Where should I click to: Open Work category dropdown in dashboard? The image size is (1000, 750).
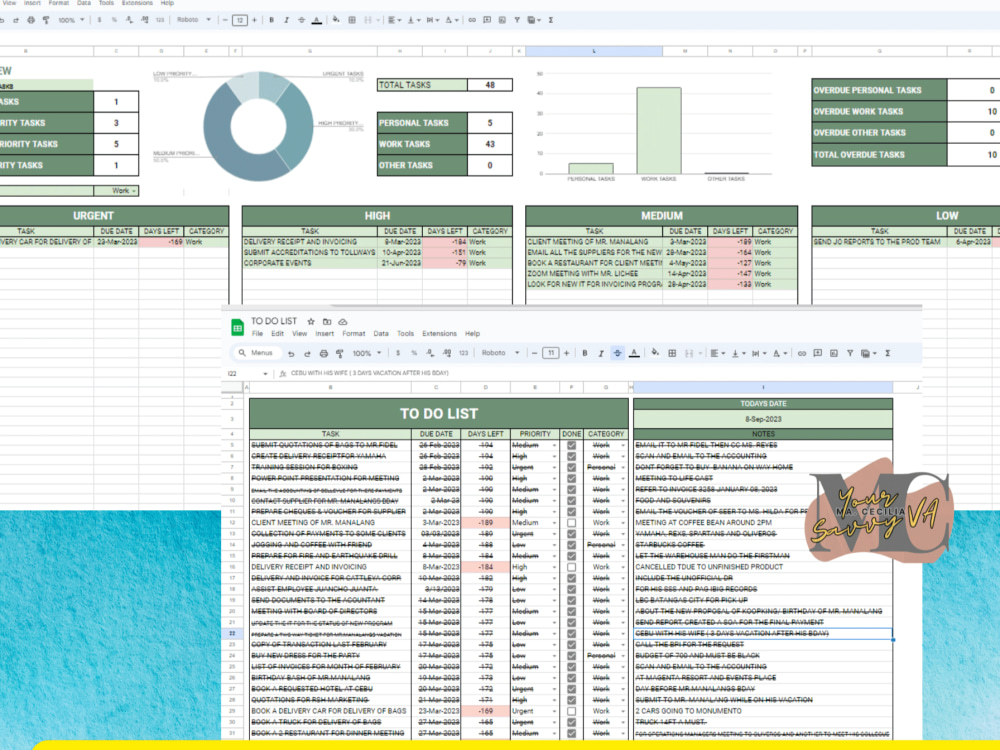click(x=134, y=191)
